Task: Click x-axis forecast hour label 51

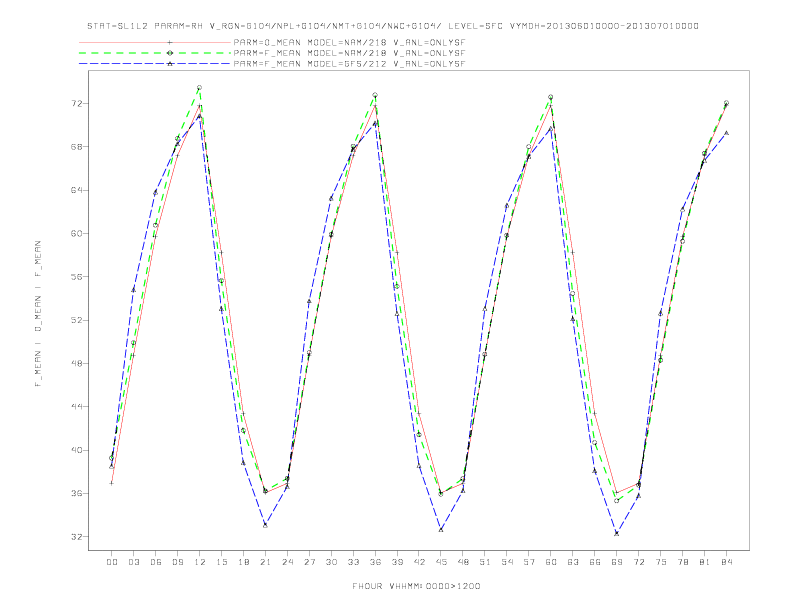Action: (x=485, y=562)
